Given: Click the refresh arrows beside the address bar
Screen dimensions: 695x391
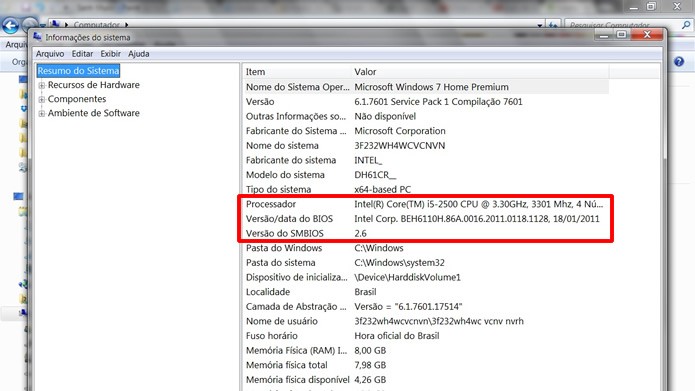Looking at the screenshot, I should click(553, 25).
